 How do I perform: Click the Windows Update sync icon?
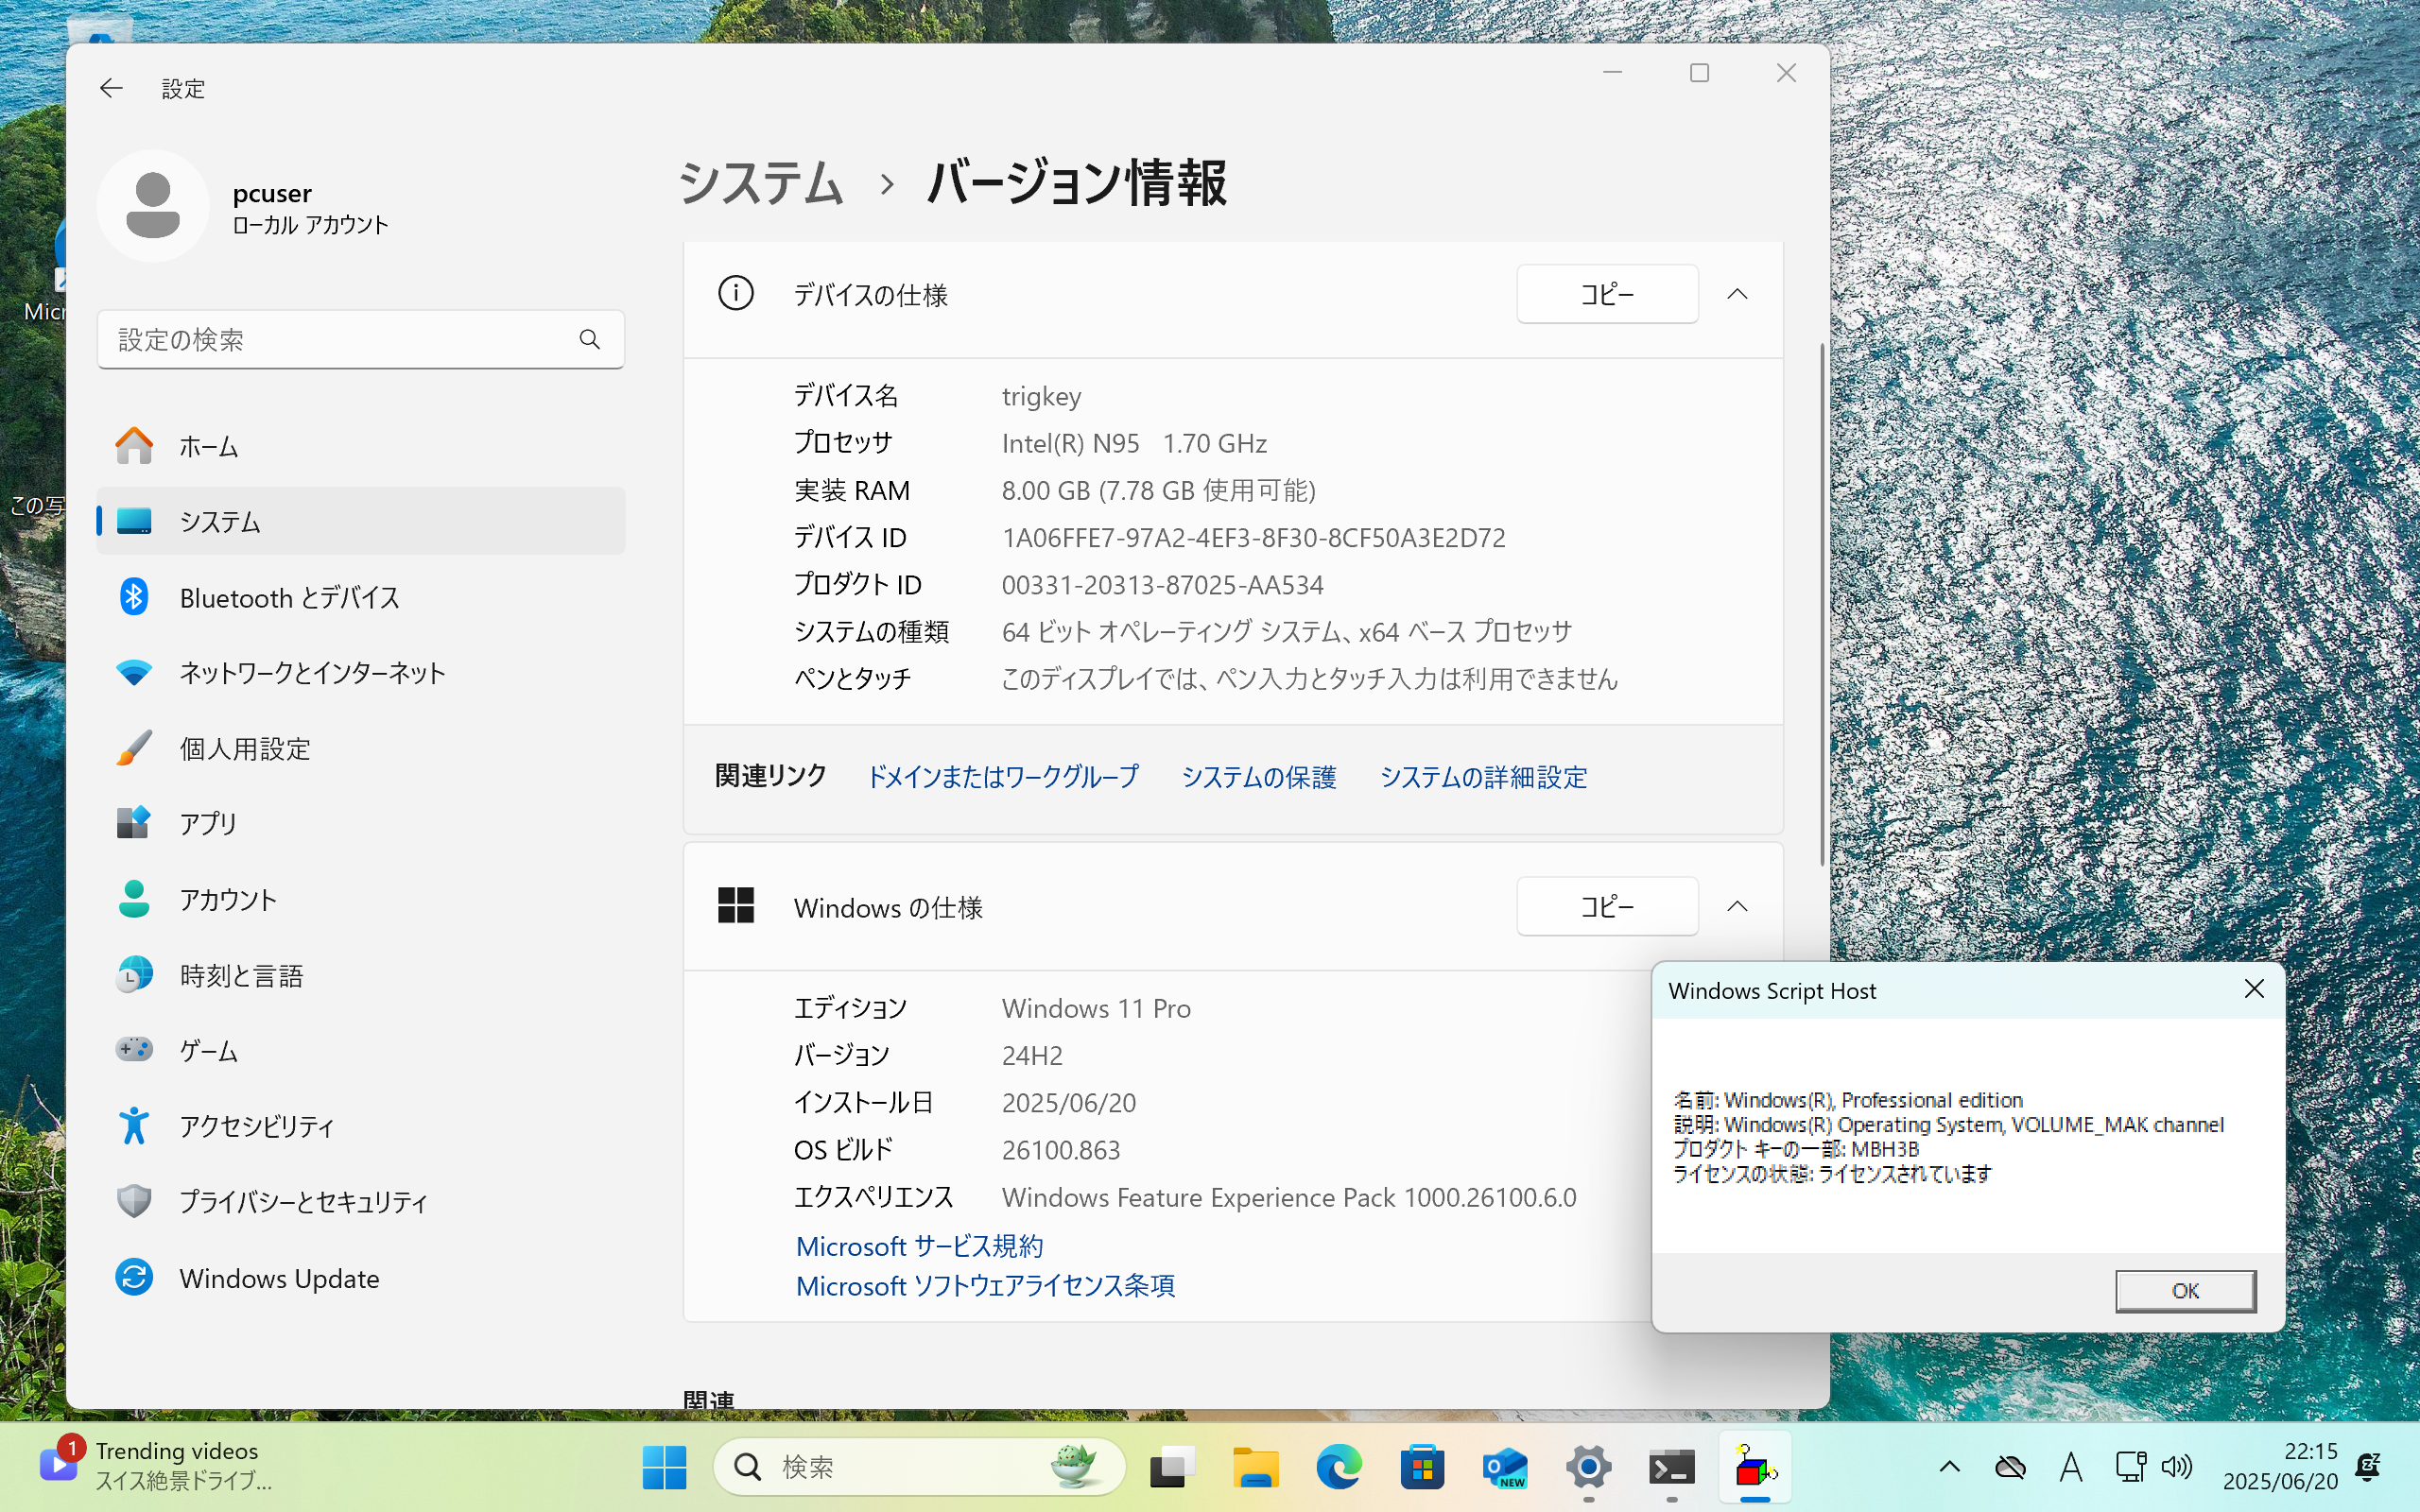click(134, 1278)
